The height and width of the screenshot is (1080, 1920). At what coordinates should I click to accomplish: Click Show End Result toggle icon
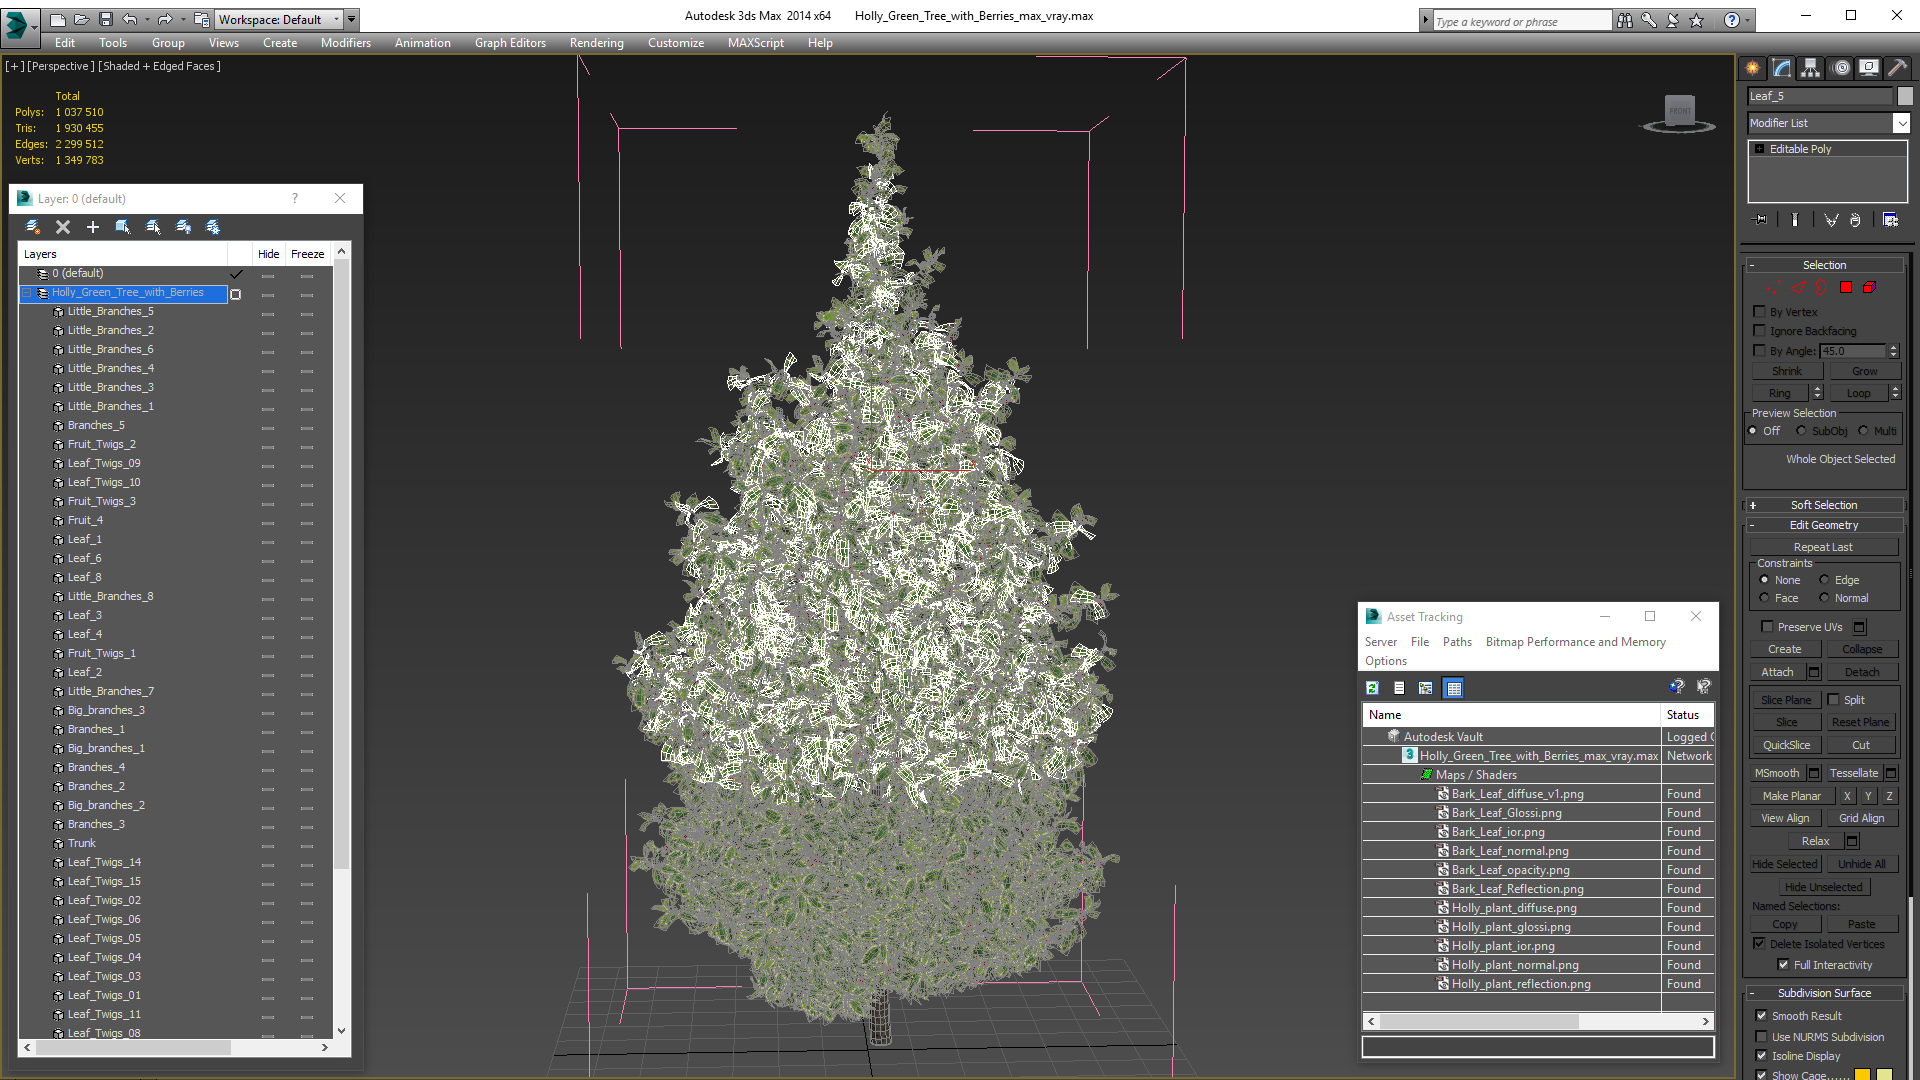[x=1795, y=220]
